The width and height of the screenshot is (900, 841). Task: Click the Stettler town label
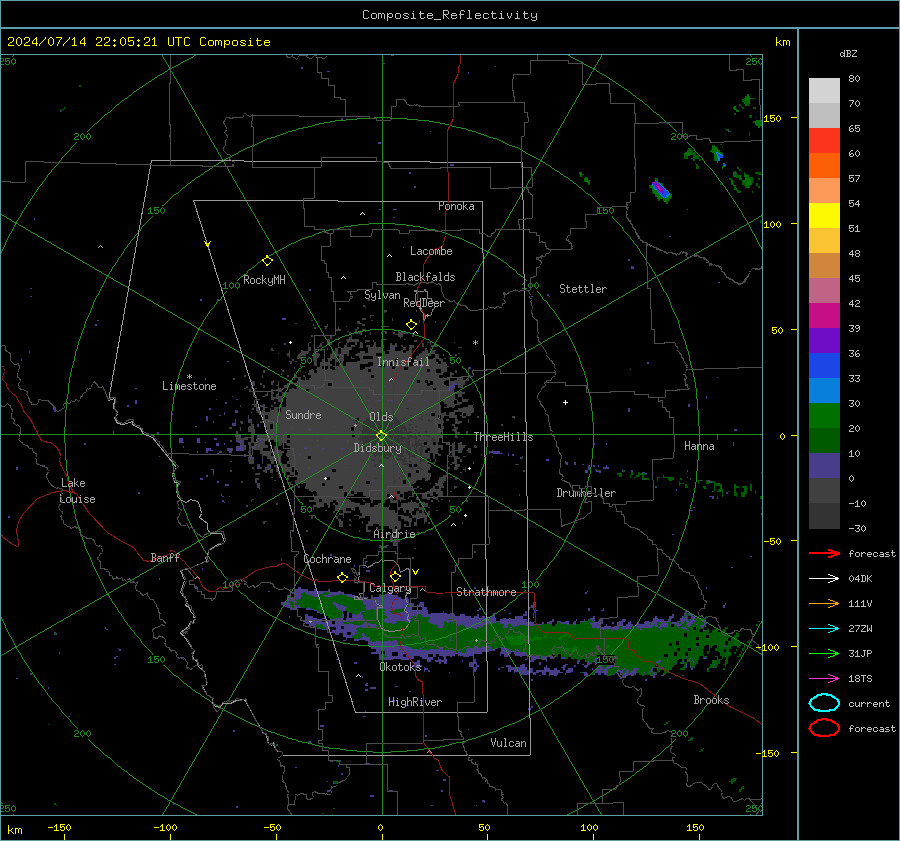pos(583,289)
